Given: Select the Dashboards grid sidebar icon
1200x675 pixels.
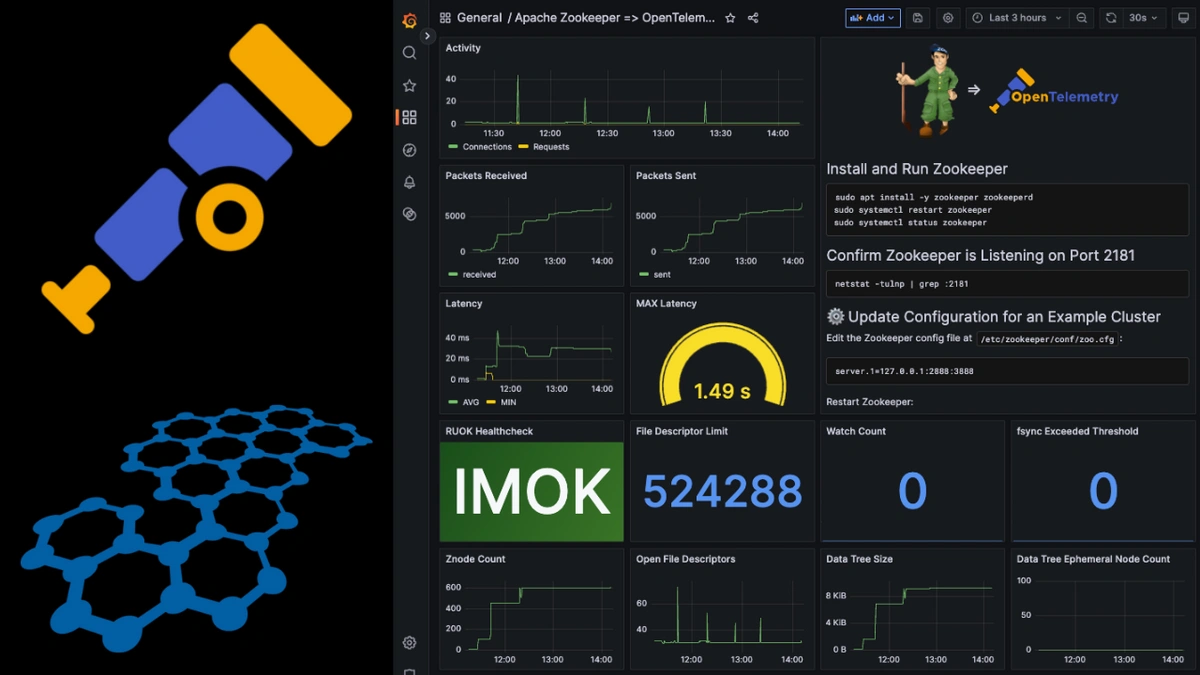Looking at the screenshot, I should tap(409, 116).
